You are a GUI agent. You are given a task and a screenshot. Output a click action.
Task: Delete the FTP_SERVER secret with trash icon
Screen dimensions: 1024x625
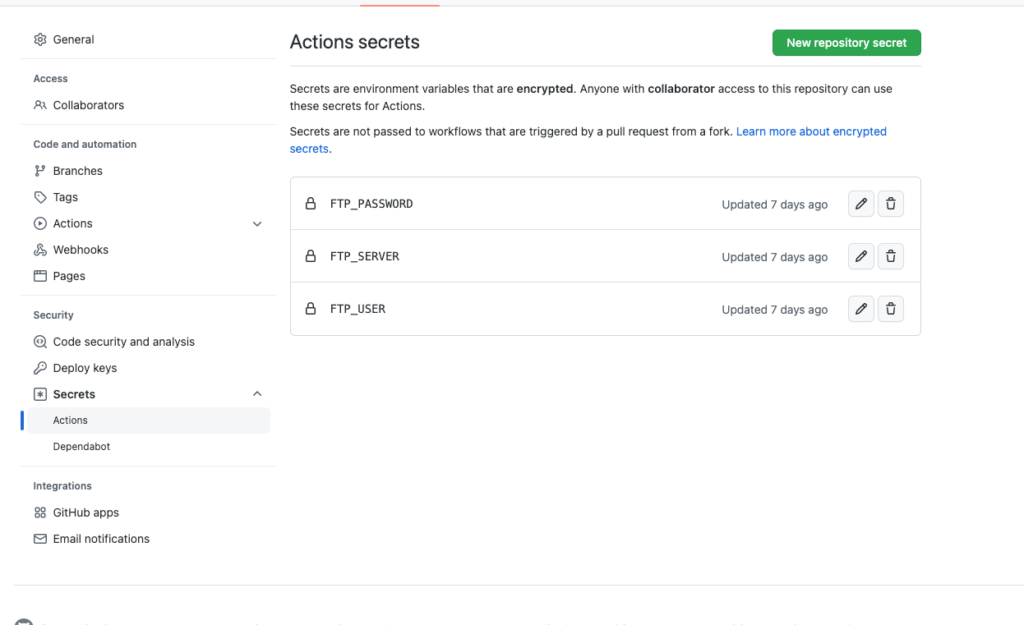pos(890,256)
